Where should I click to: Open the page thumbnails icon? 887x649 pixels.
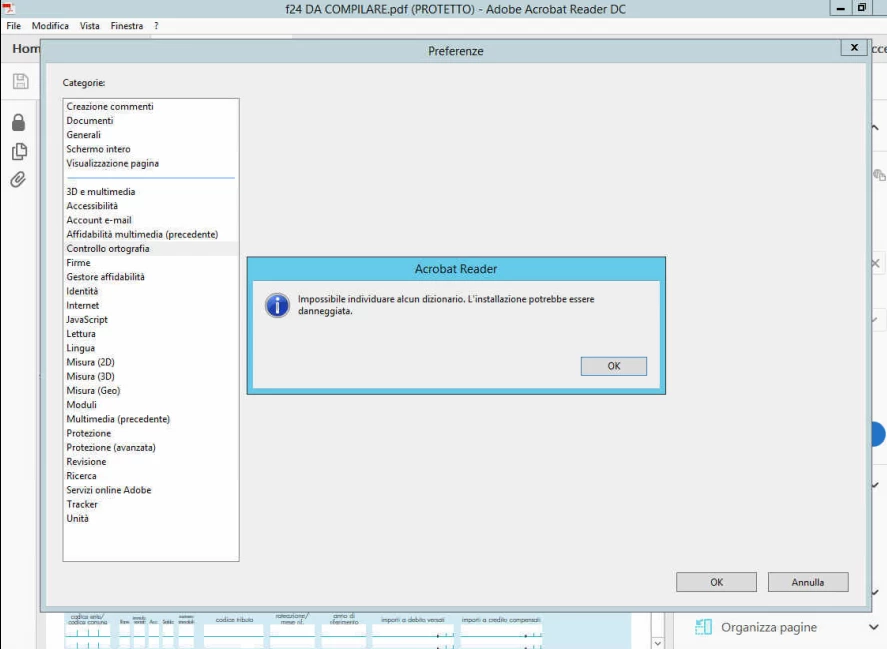[19, 151]
